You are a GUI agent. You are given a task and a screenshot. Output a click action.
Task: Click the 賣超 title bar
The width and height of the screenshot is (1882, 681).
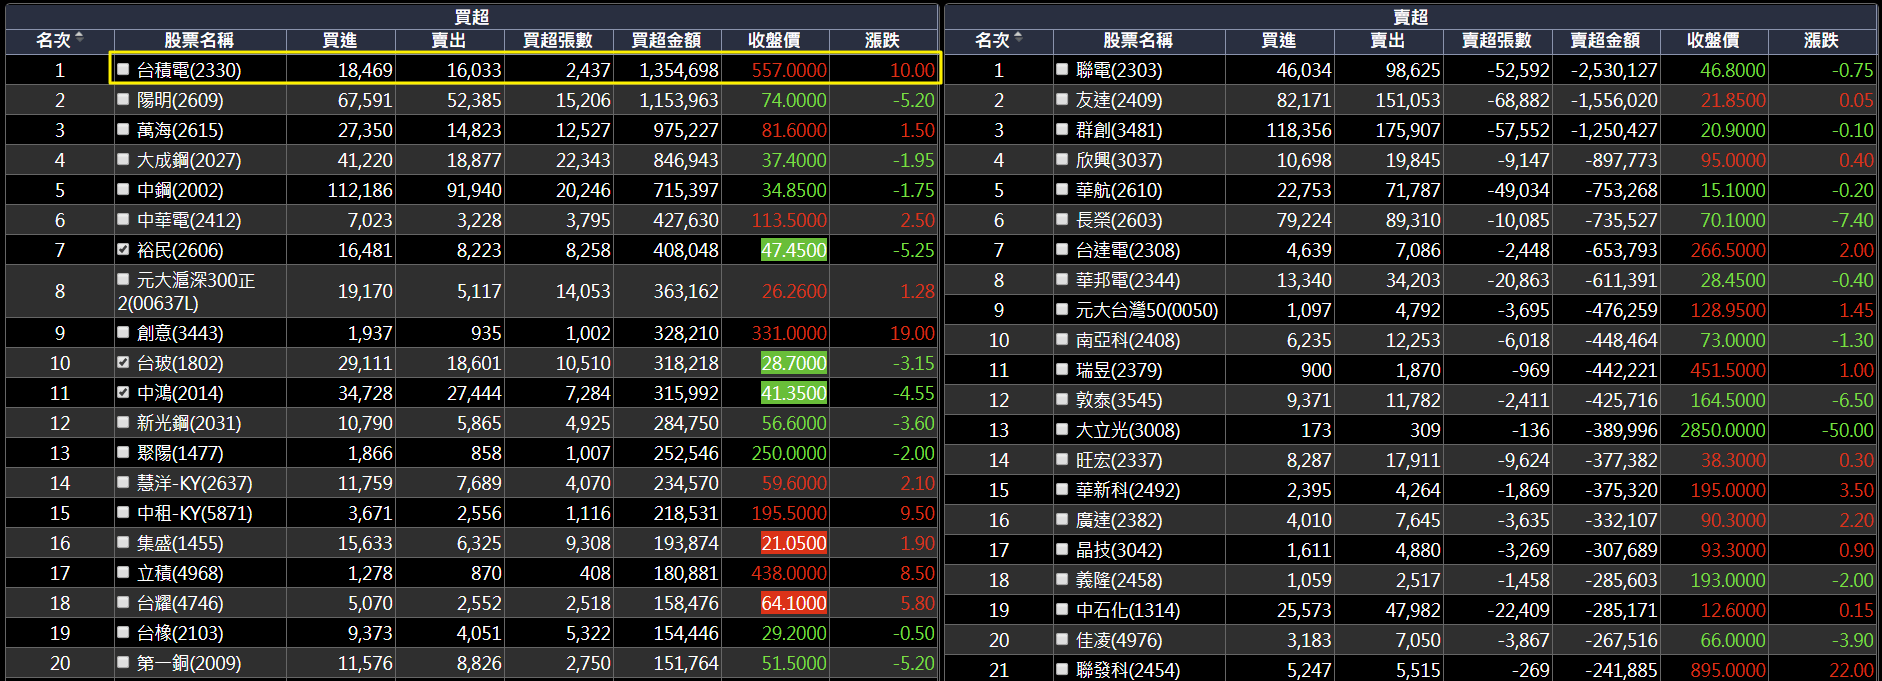(1411, 16)
